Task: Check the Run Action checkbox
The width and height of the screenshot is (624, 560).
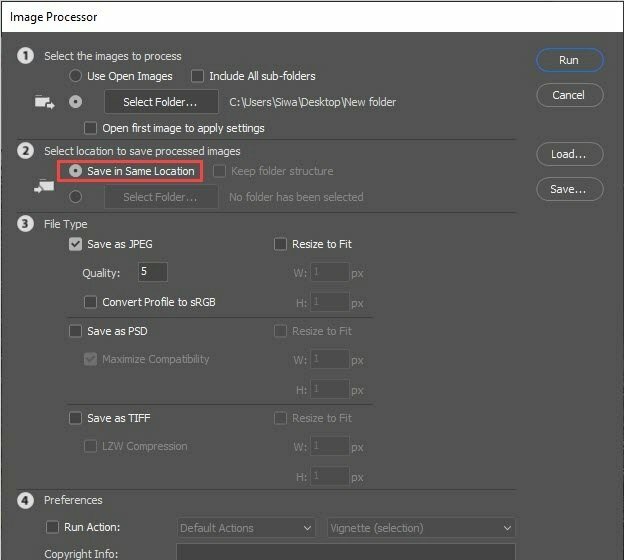Action: (52, 527)
